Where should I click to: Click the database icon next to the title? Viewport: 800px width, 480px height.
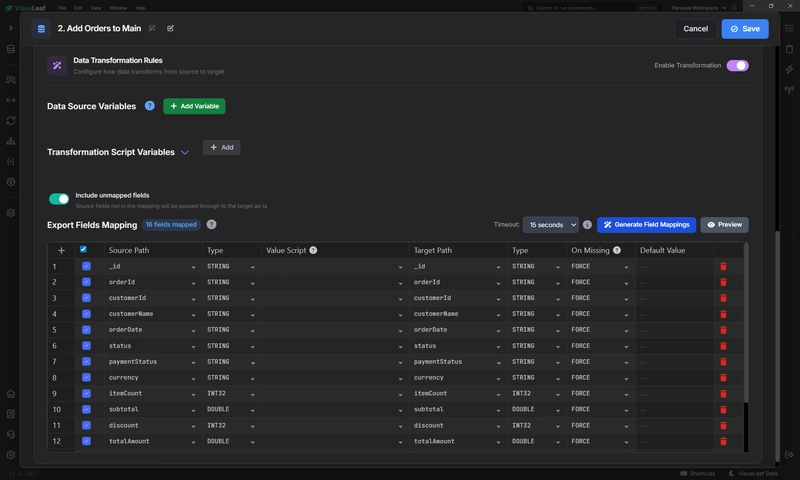(x=41, y=29)
